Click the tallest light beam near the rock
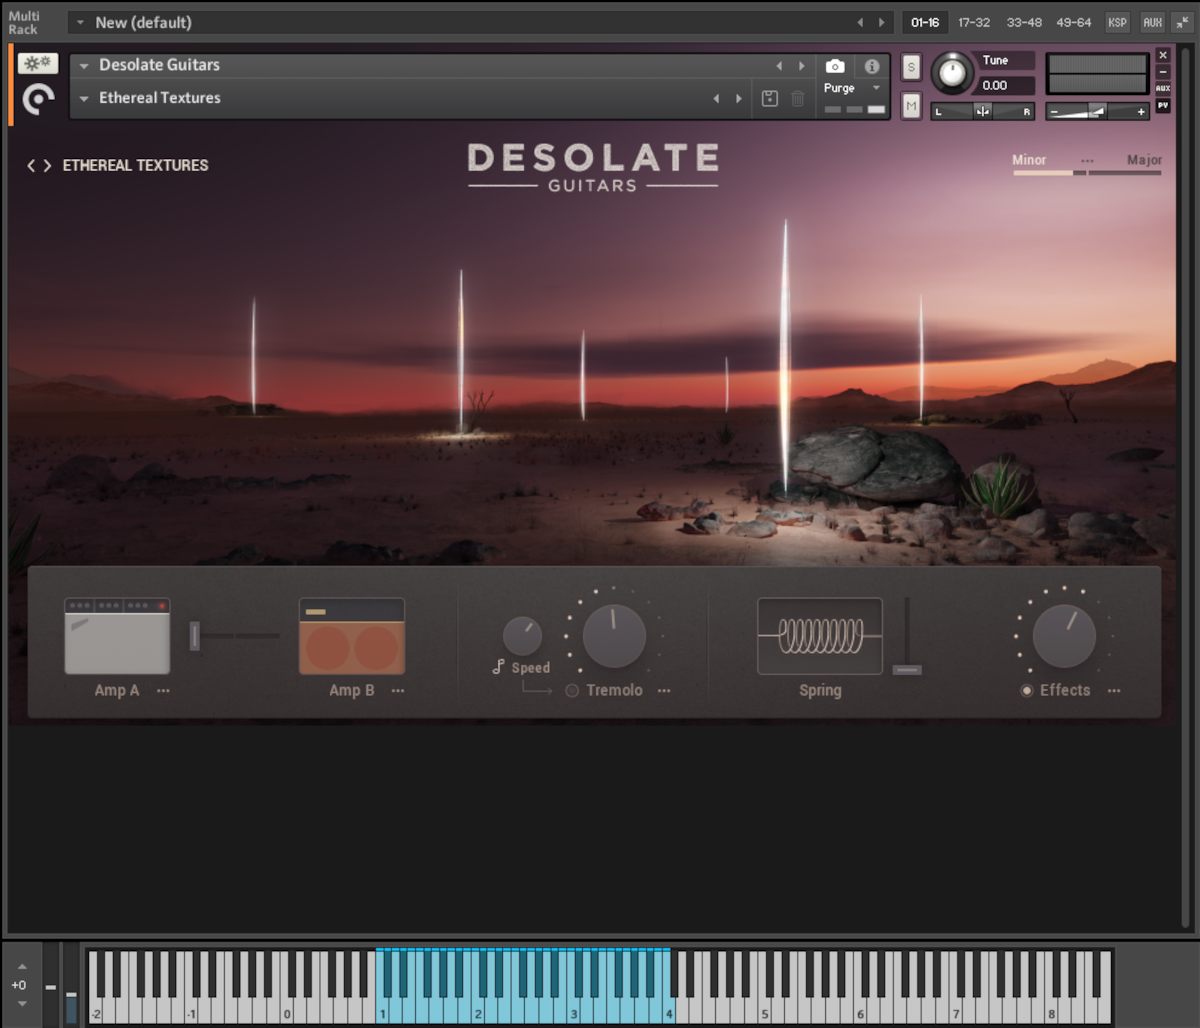The image size is (1200, 1028). (x=785, y=358)
